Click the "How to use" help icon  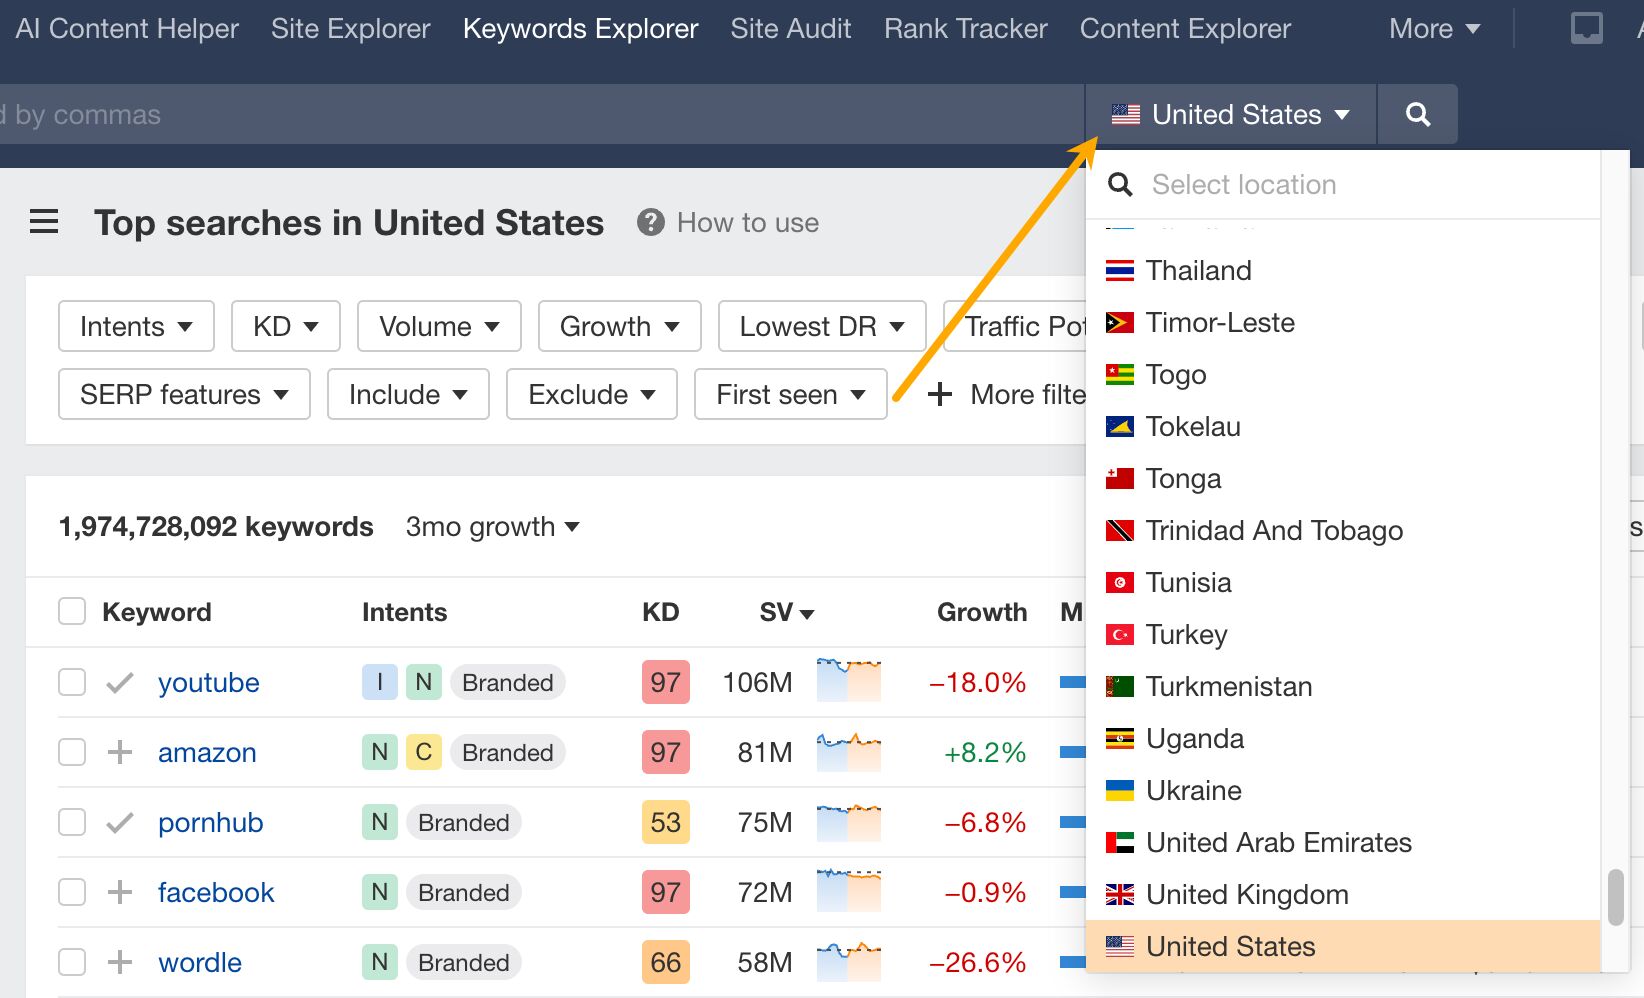point(652,222)
